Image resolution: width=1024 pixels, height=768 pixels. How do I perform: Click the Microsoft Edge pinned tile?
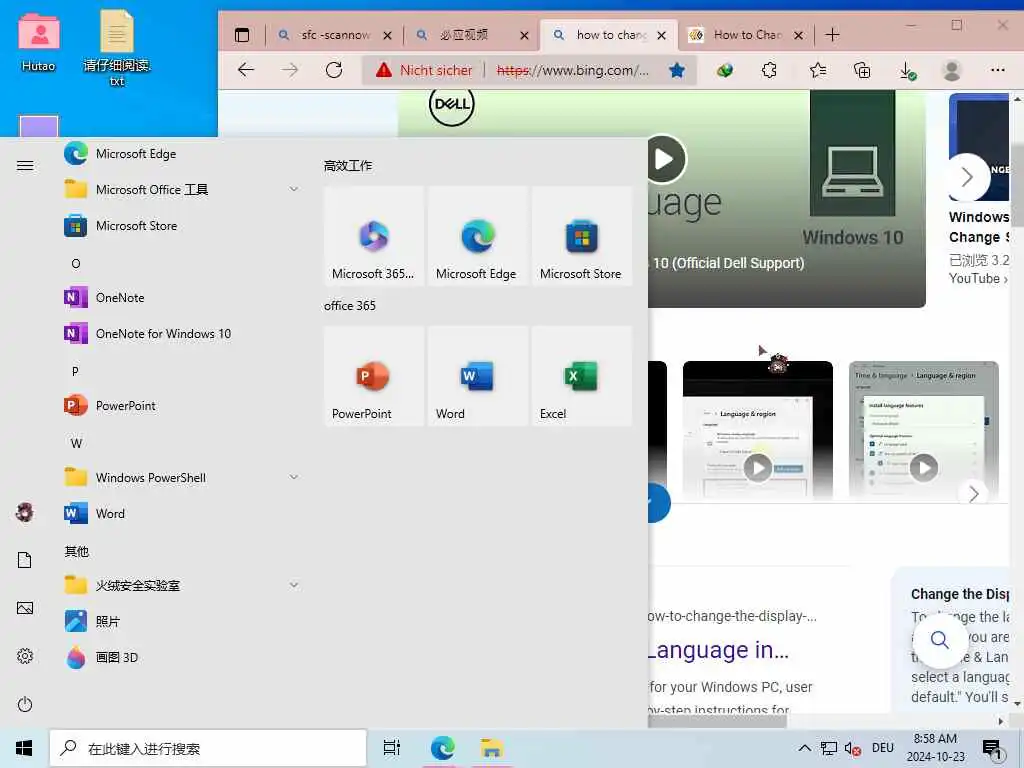pos(477,236)
